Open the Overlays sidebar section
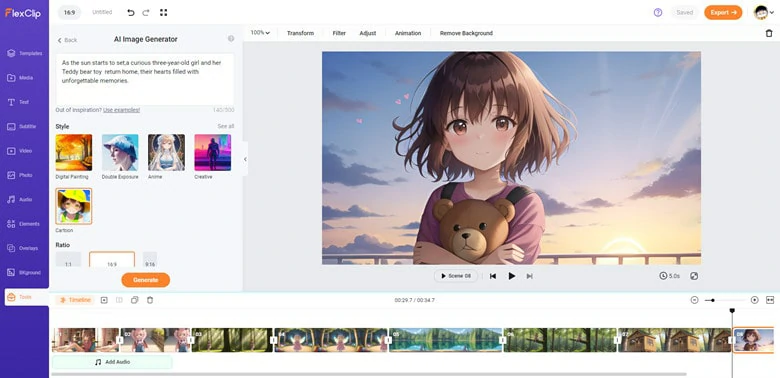This screenshot has height=378, width=780. coord(24,248)
